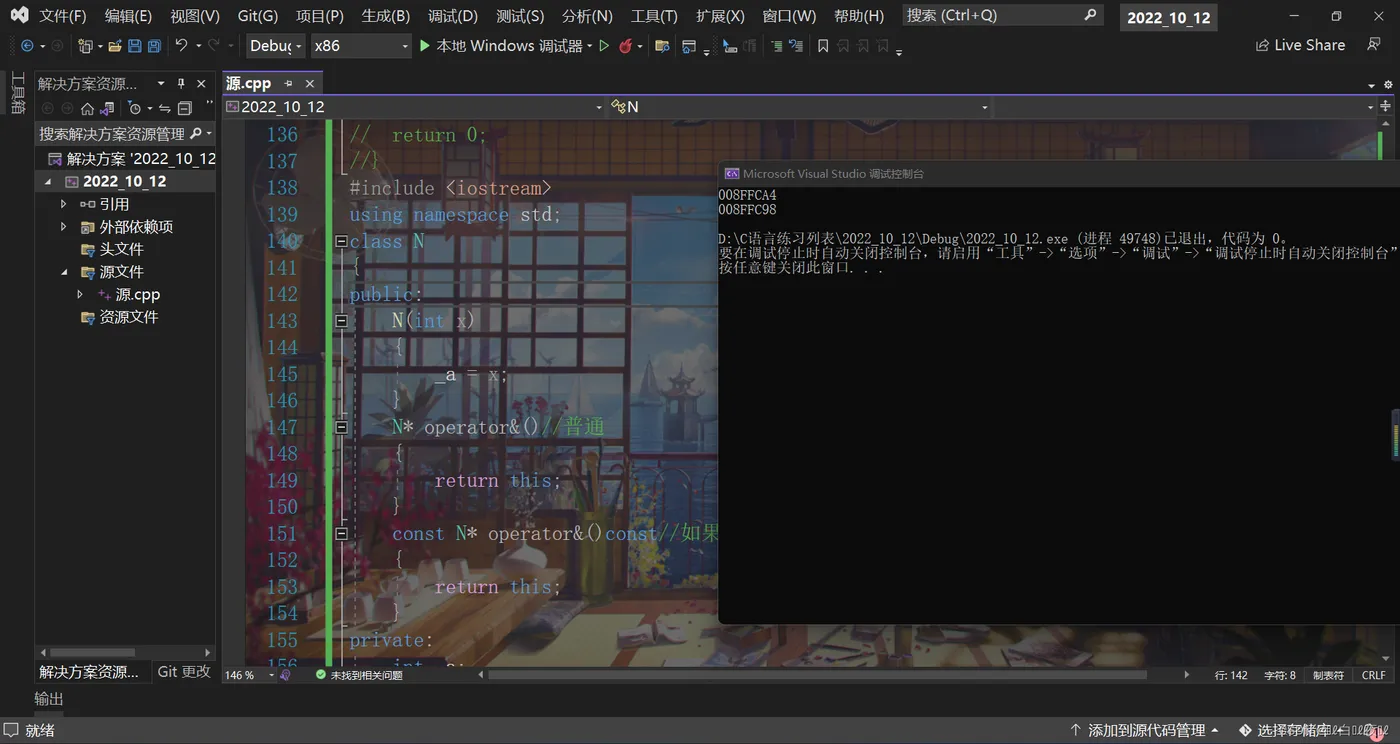Viewport: 1400px width, 744px height.
Task: Click the Live Share icon button
Action: pos(1300,45)
